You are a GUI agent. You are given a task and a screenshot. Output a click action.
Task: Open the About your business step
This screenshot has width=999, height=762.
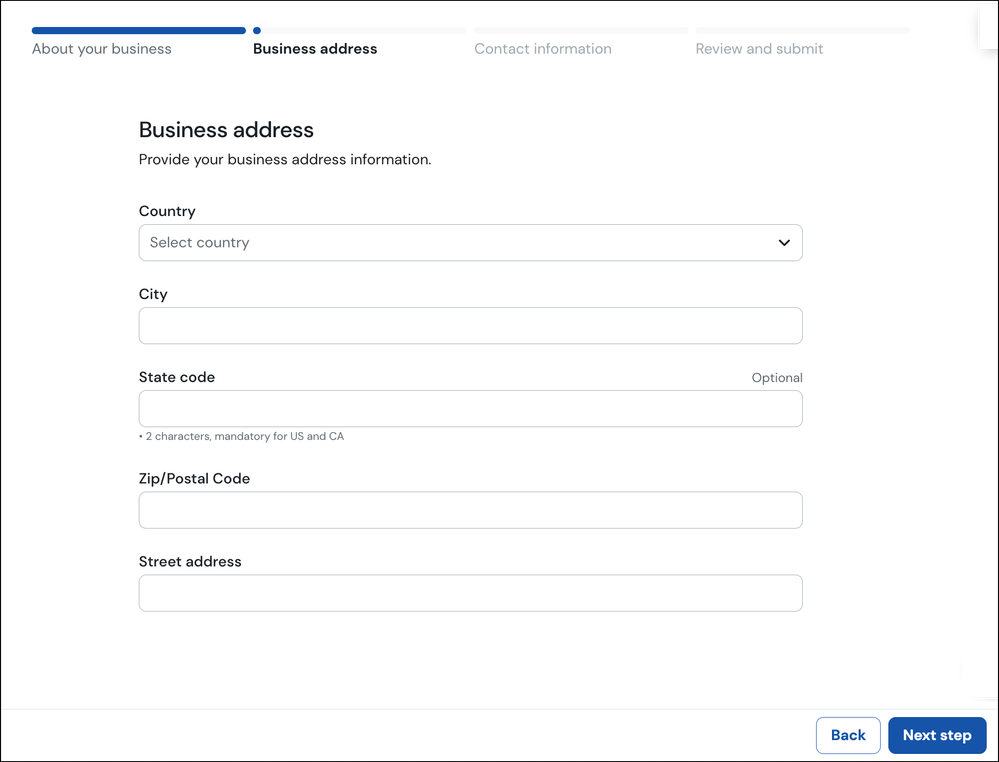point(102,49)
